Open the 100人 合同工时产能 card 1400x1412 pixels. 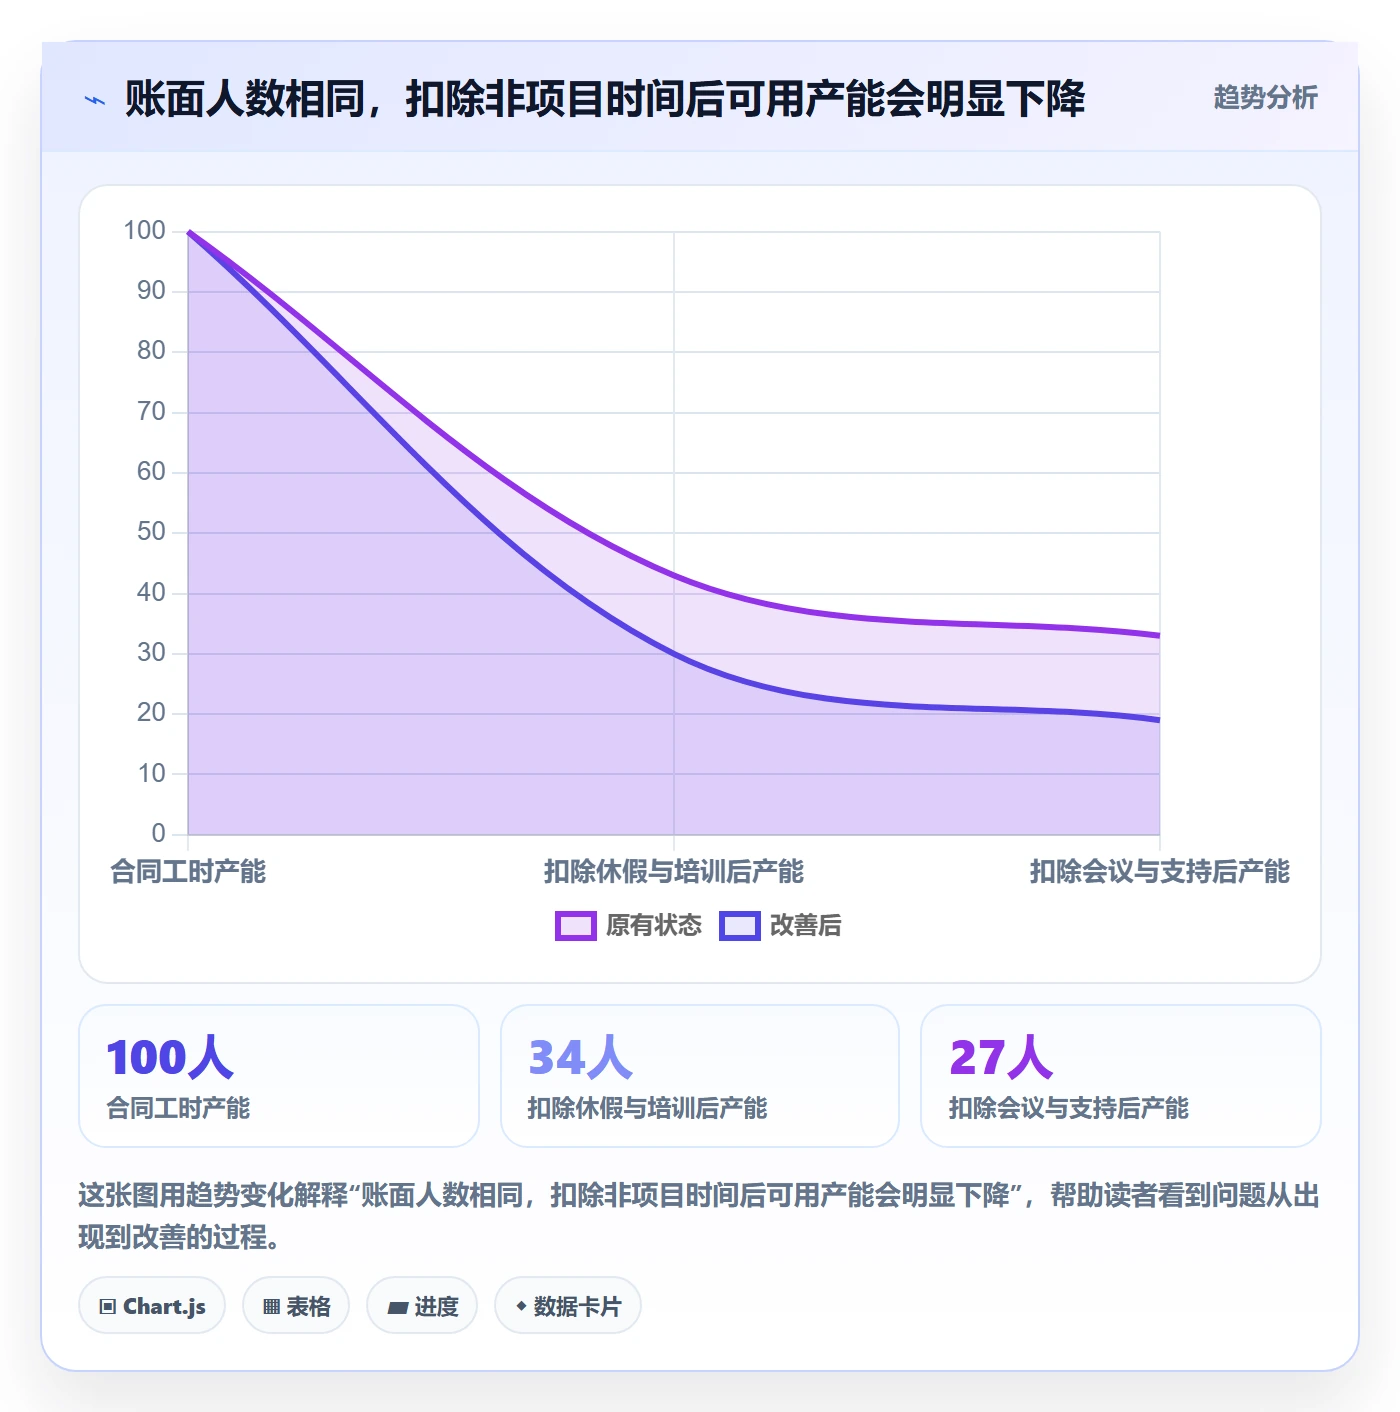point(279,1076)
